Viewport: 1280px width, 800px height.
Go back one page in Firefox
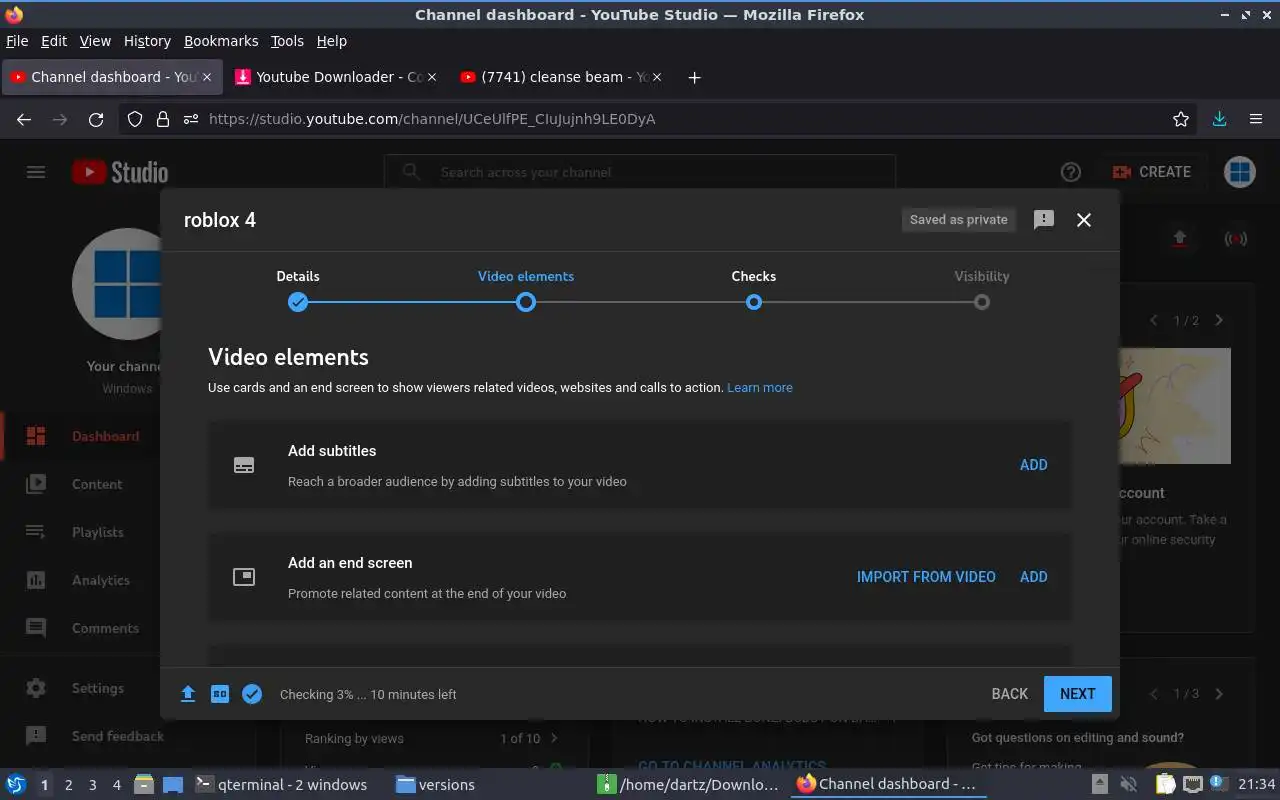point(24,119)
